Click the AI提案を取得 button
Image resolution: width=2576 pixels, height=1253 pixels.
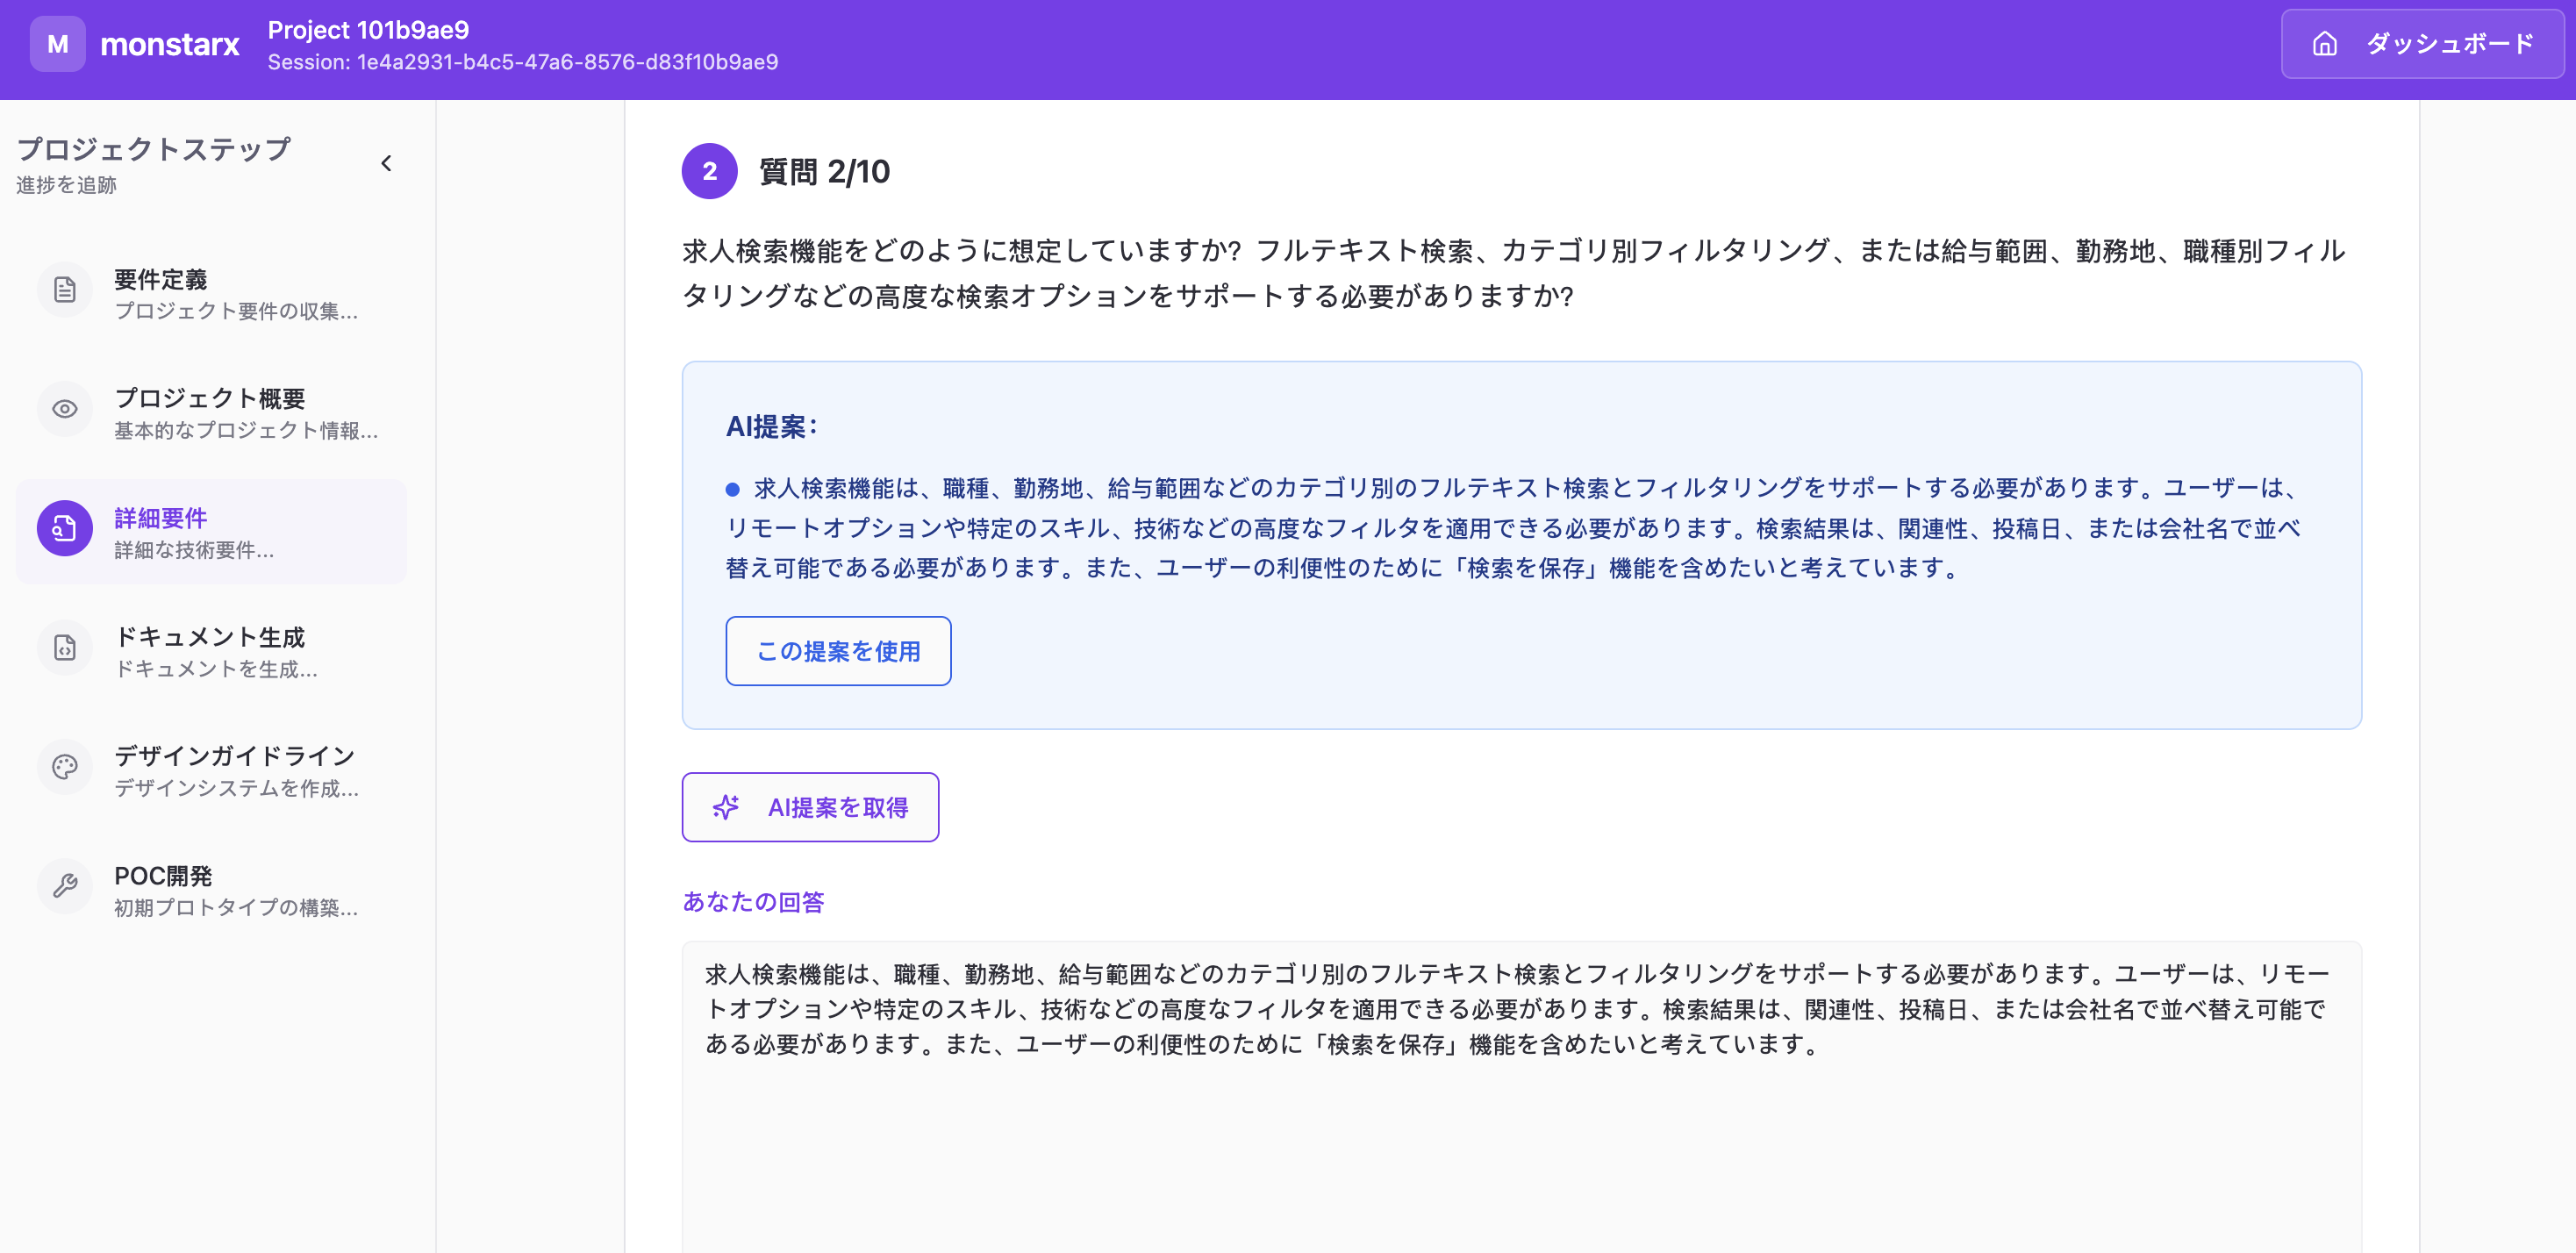[x=810, y=807]
